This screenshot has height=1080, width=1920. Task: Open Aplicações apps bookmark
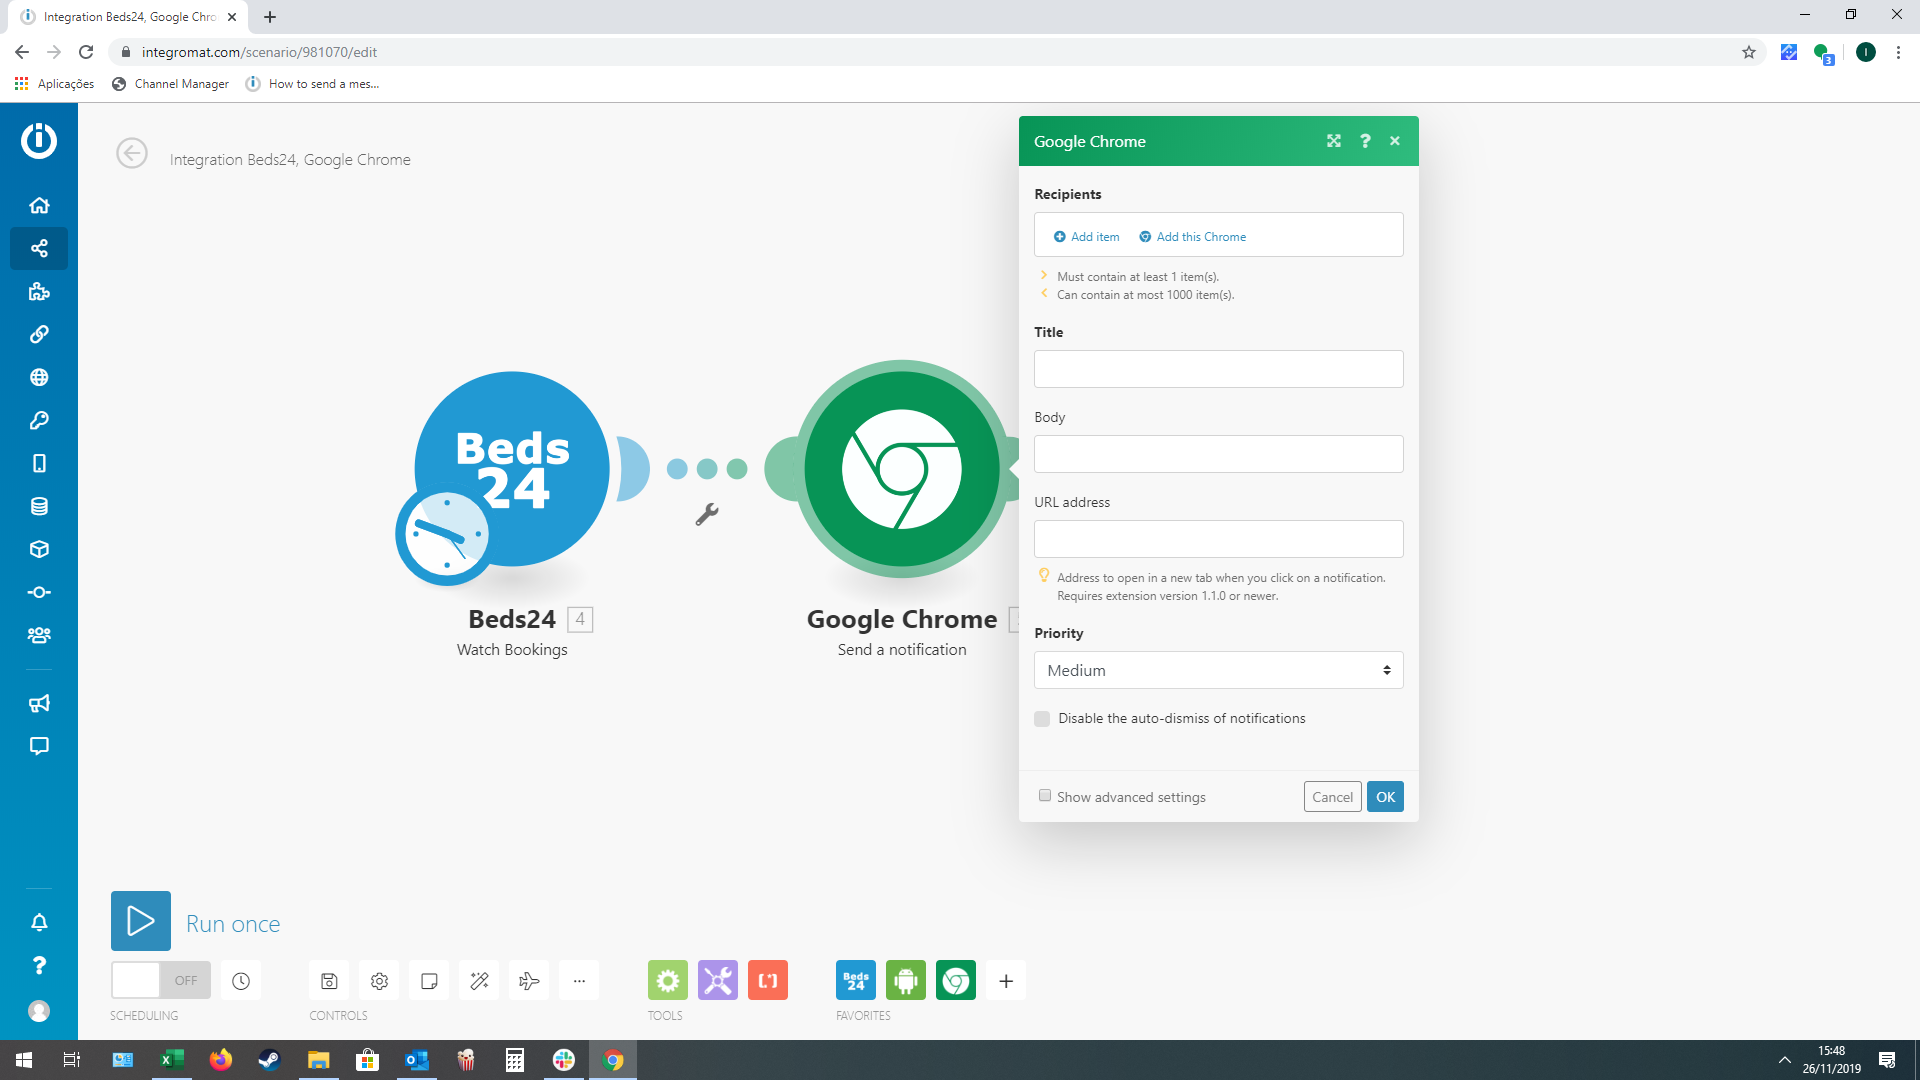[55, 84]
